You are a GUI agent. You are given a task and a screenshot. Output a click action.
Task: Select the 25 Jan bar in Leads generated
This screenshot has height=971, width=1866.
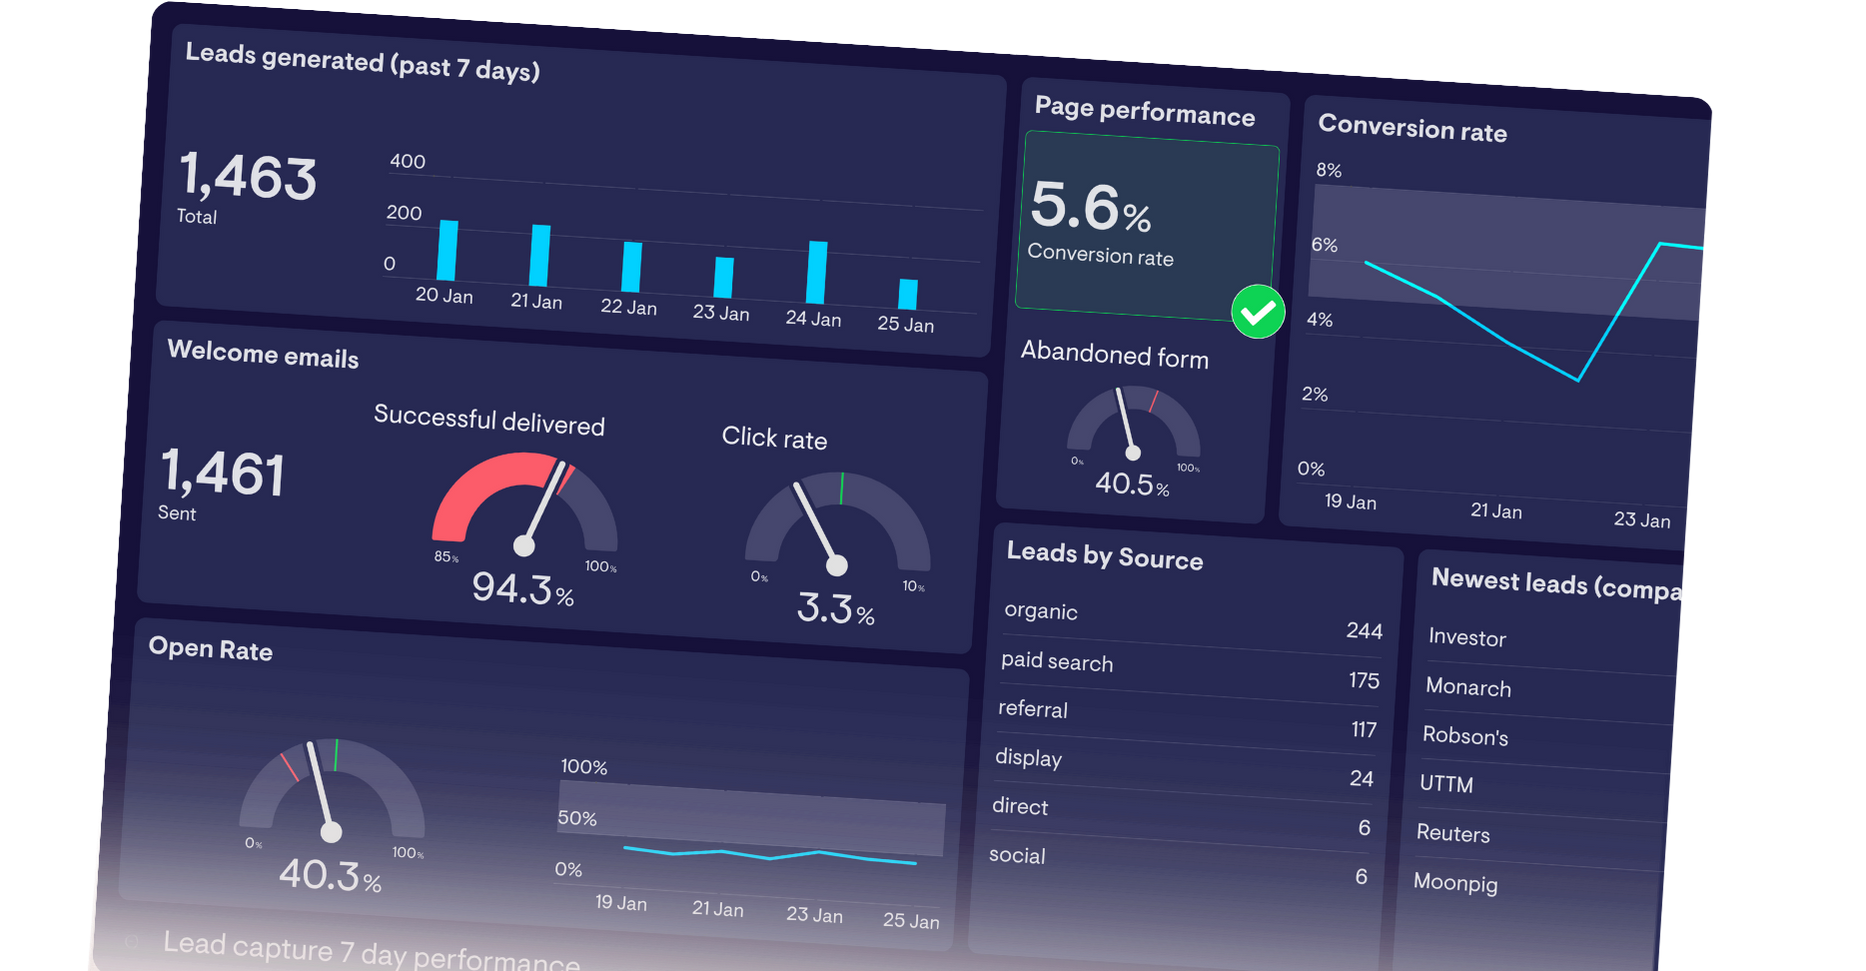tap(908, 294)
